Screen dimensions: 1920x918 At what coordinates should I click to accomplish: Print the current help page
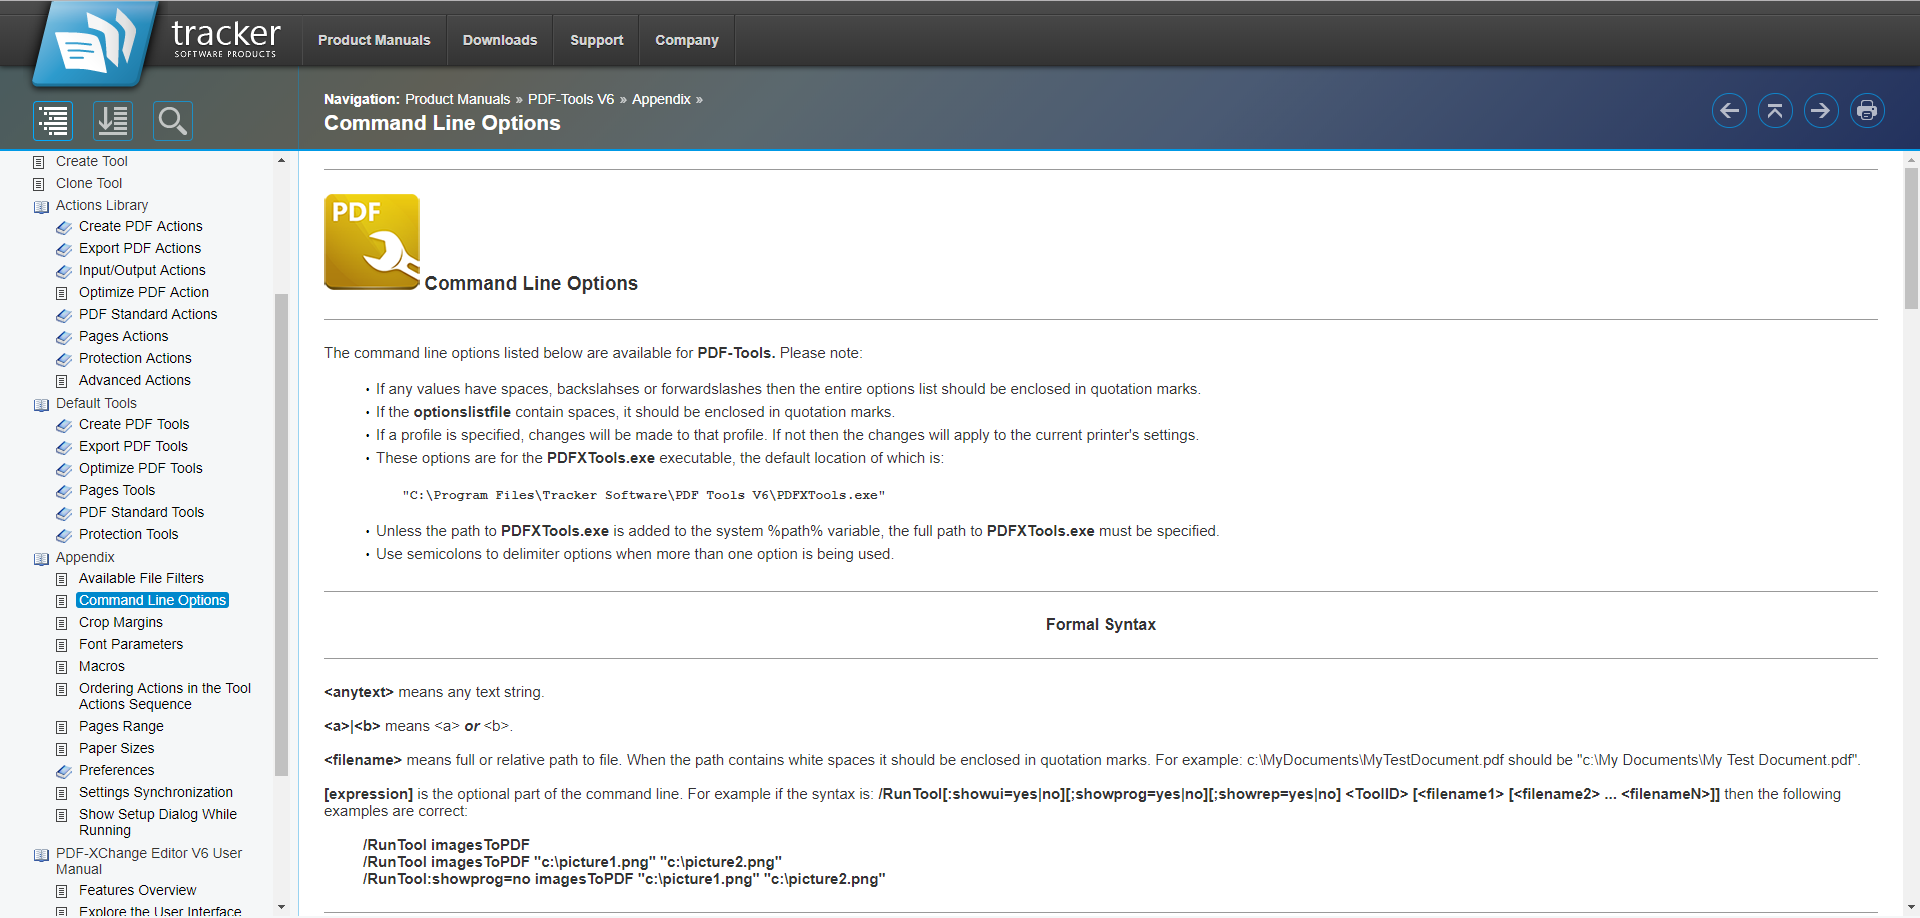[1867, 110]
